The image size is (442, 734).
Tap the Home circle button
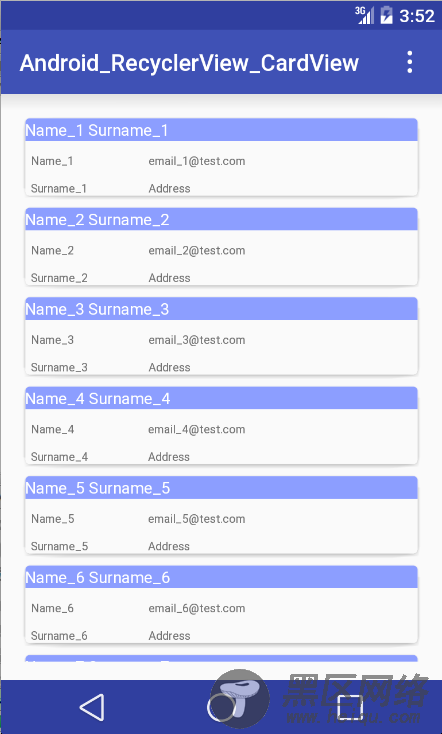click(221, 707)
